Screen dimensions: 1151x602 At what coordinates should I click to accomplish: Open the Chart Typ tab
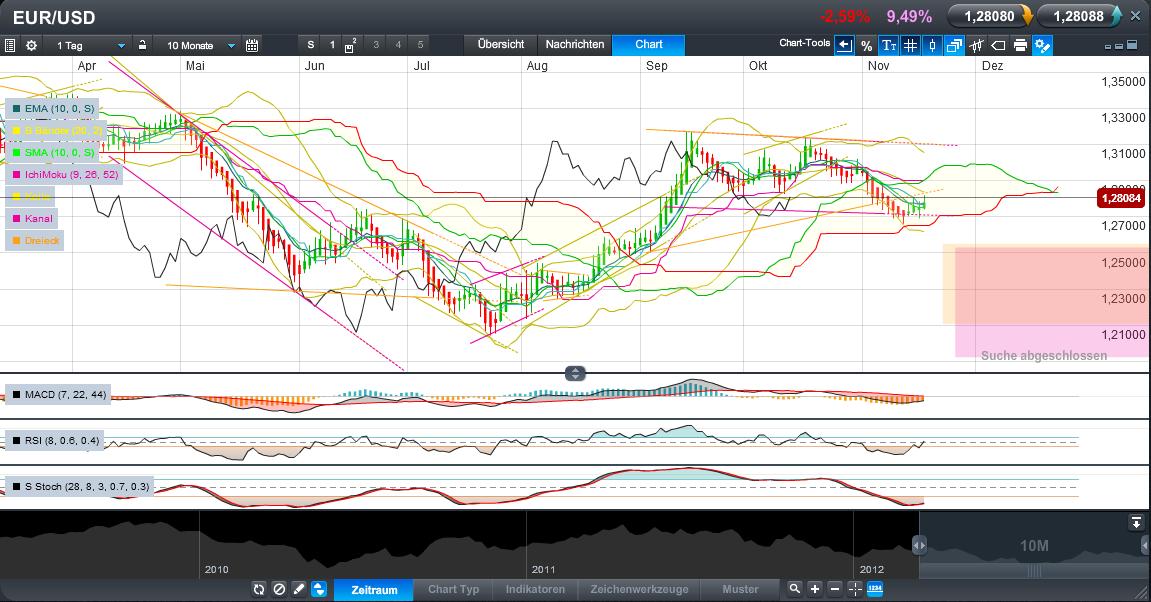click(454, 590)
